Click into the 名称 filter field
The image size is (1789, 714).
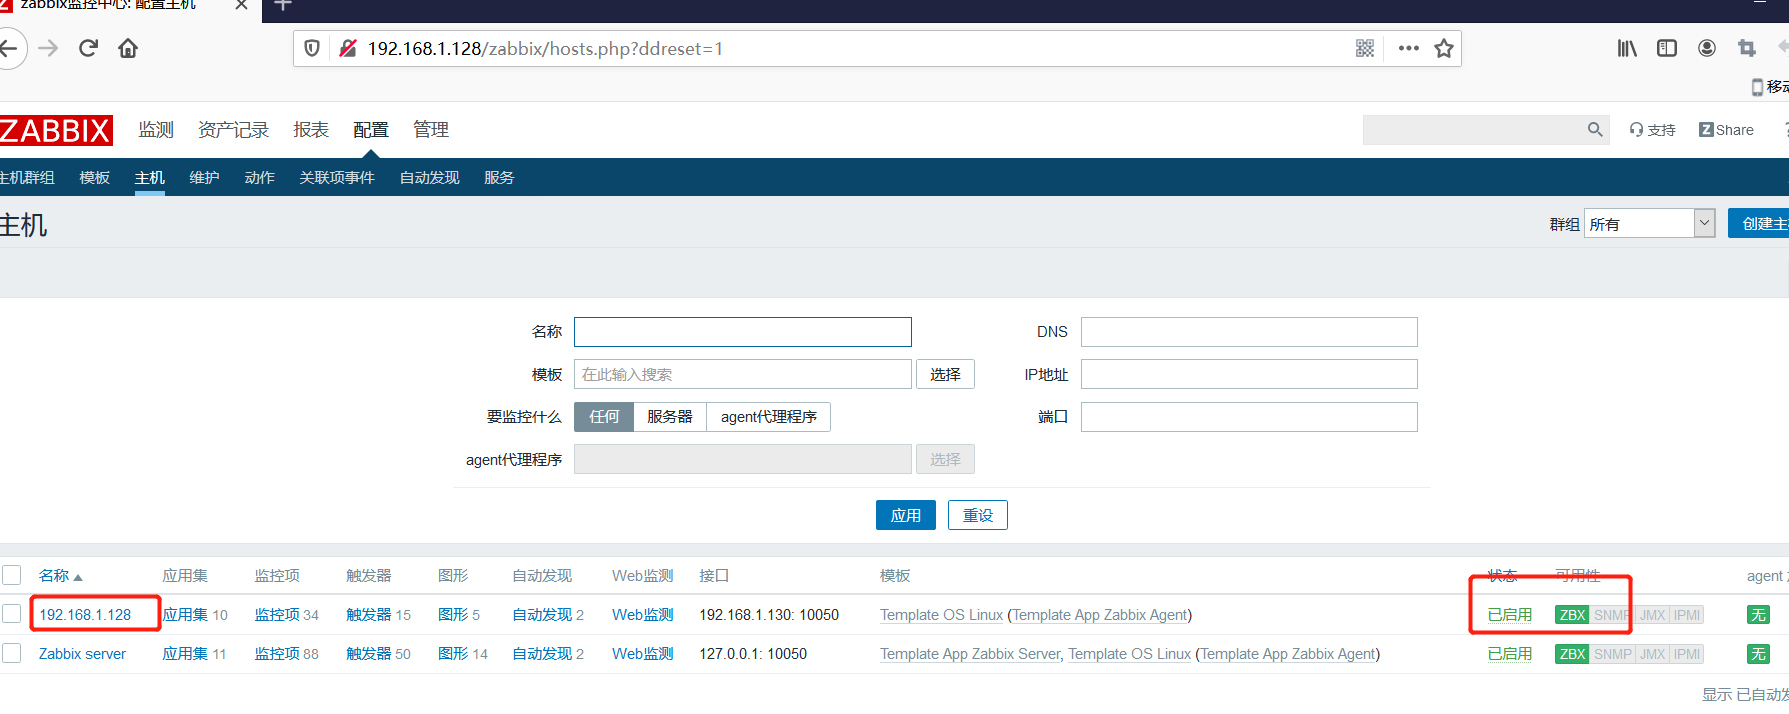click(743, 332)
